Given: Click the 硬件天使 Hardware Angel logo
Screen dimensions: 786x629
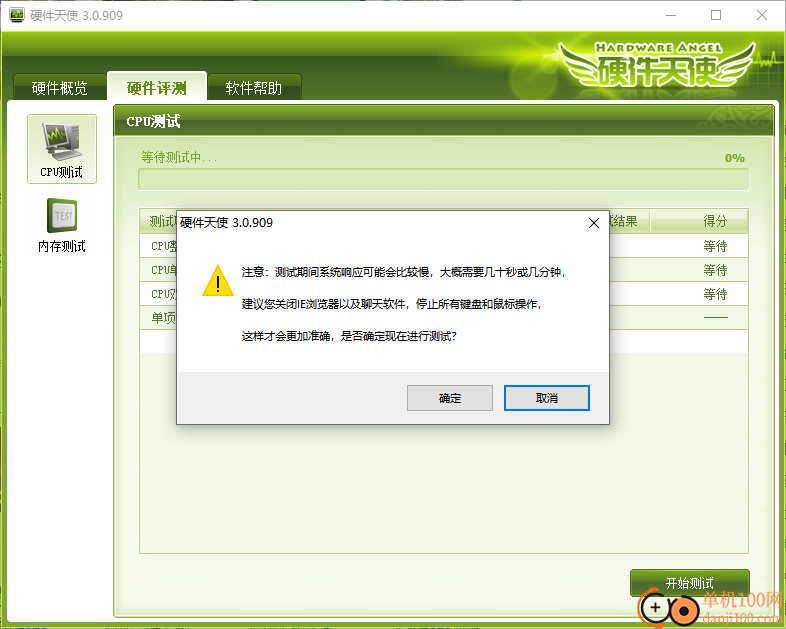Looking at the screenshot, I should click(x=657, y=67).
